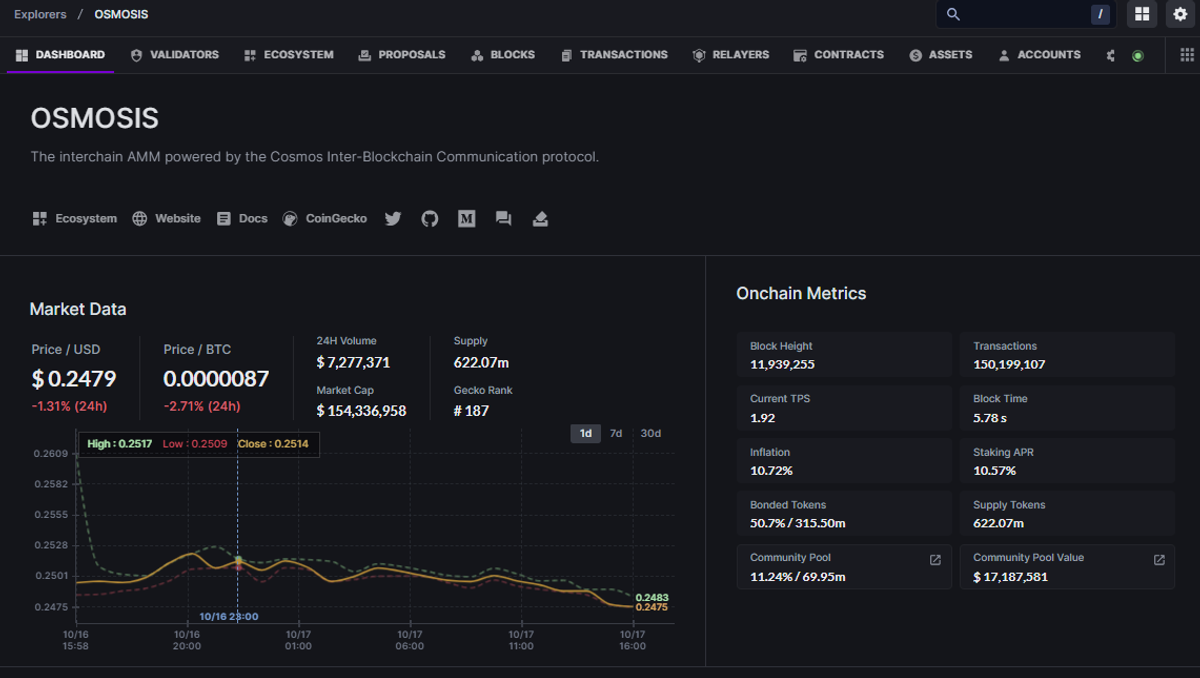The height and width of the screenshot is (678, 1200).
Task: Open the GitHub repository icon
Action: pyautogui.click(x=430, y=218)
